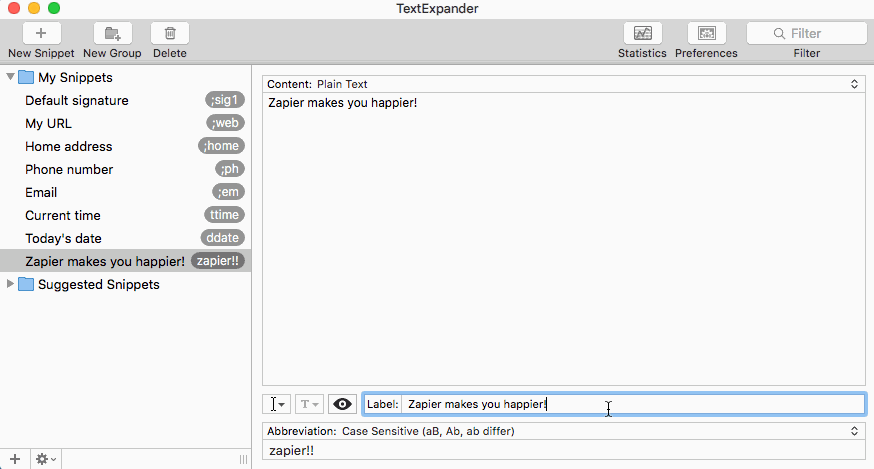Open the Statistics chart icon
874x469 pixels.
tap(643, 33)
